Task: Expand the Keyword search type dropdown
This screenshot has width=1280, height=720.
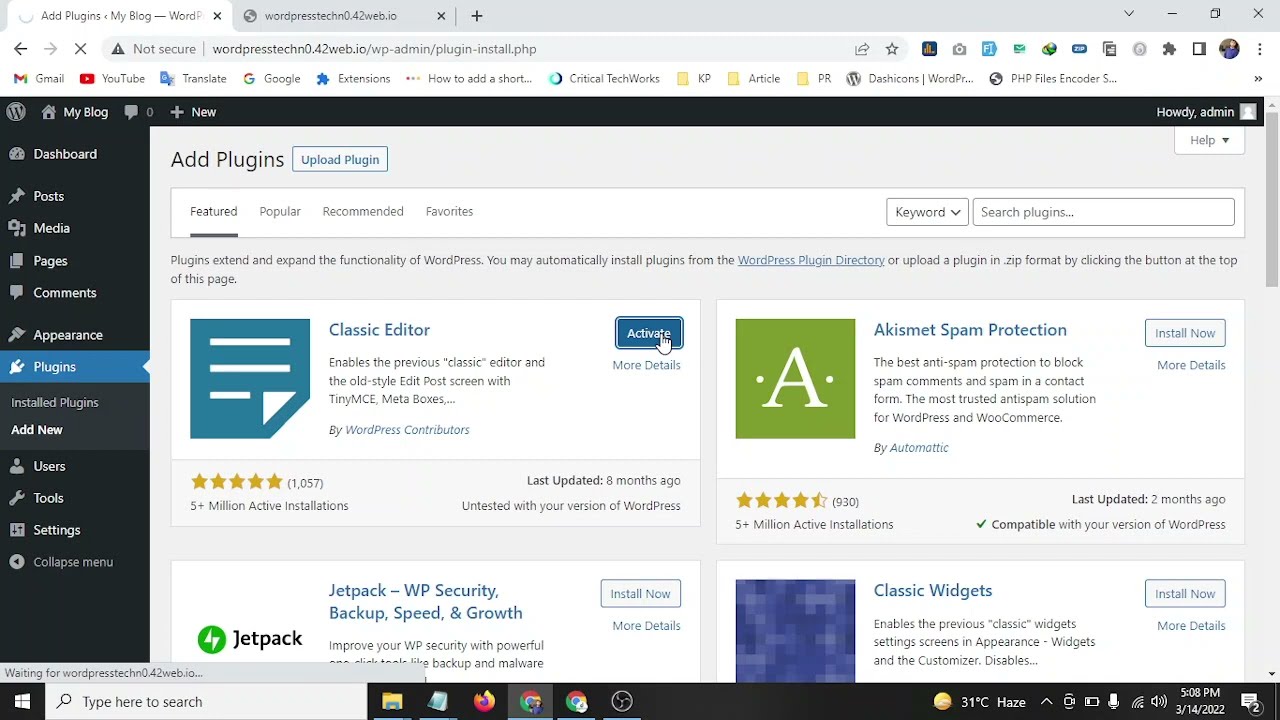Action: click(x=927, y=212)
